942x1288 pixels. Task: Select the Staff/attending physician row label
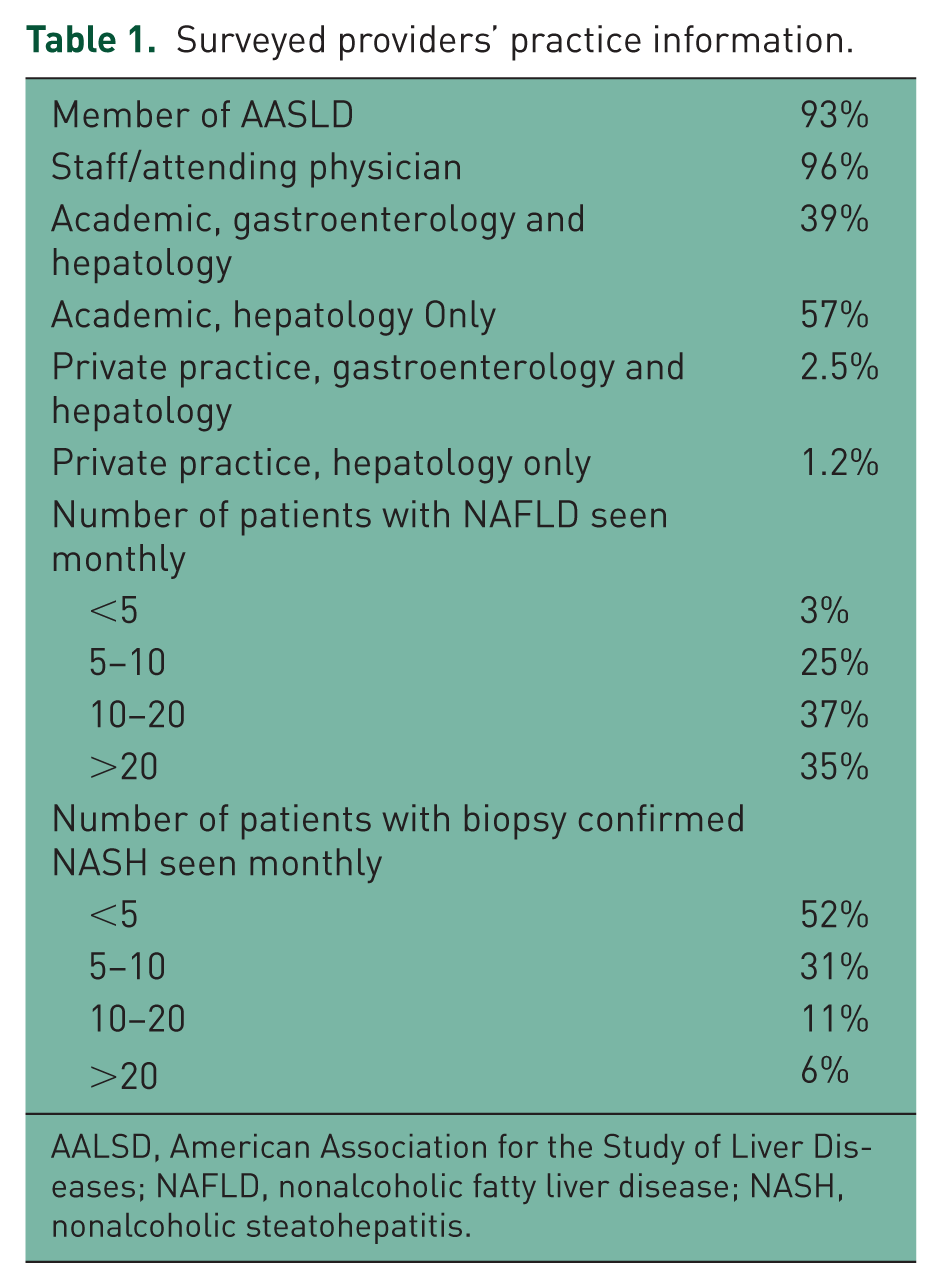point(257,167)
